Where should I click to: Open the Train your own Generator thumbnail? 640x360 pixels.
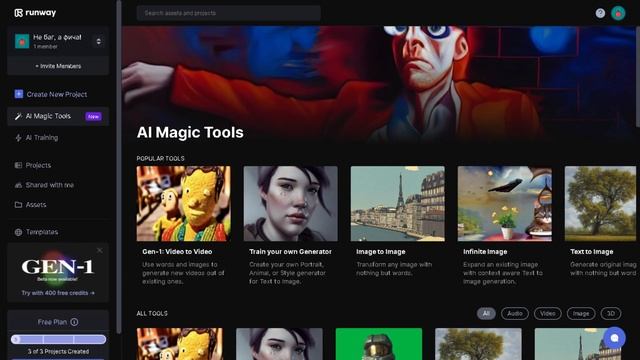click(x=291, y=203)
